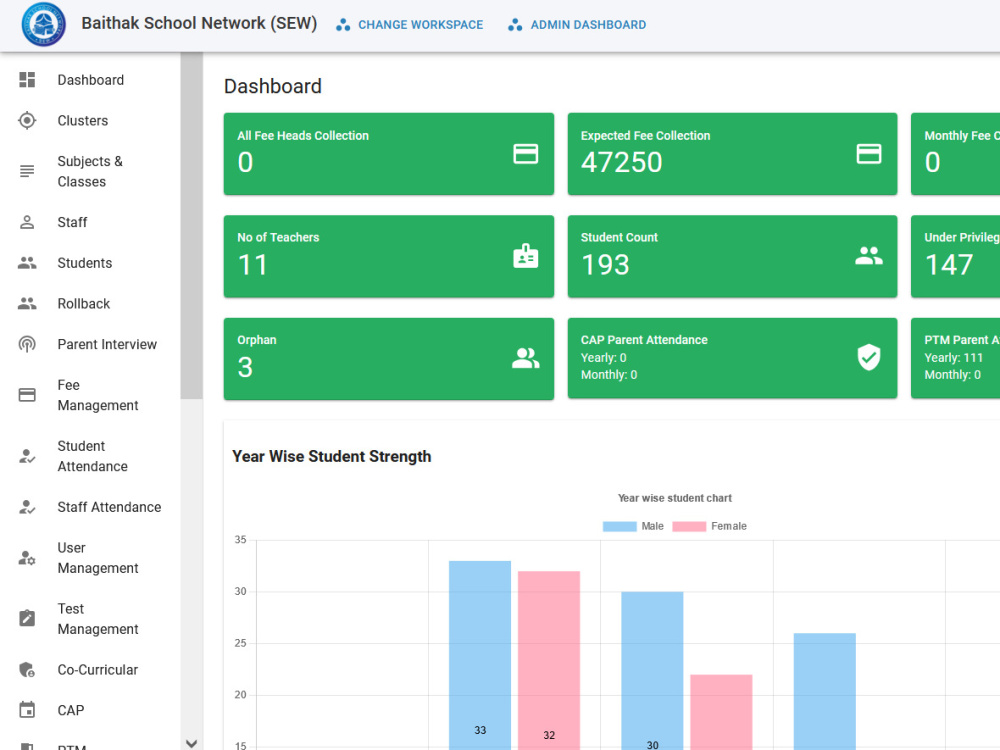This screenshot has width=1000, height=750.
Task: Click the sidebar scrollbar thumb
Action: [x=191, y=226]
